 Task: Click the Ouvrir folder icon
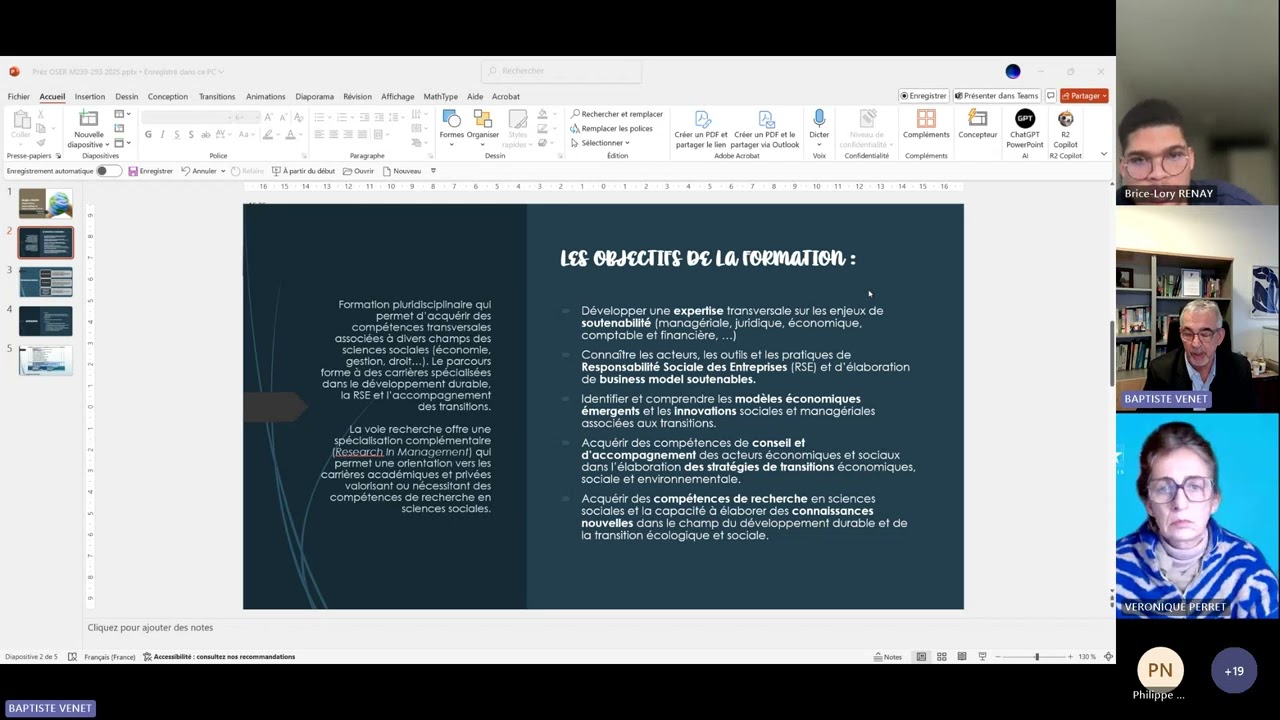[x=358, y=171]
